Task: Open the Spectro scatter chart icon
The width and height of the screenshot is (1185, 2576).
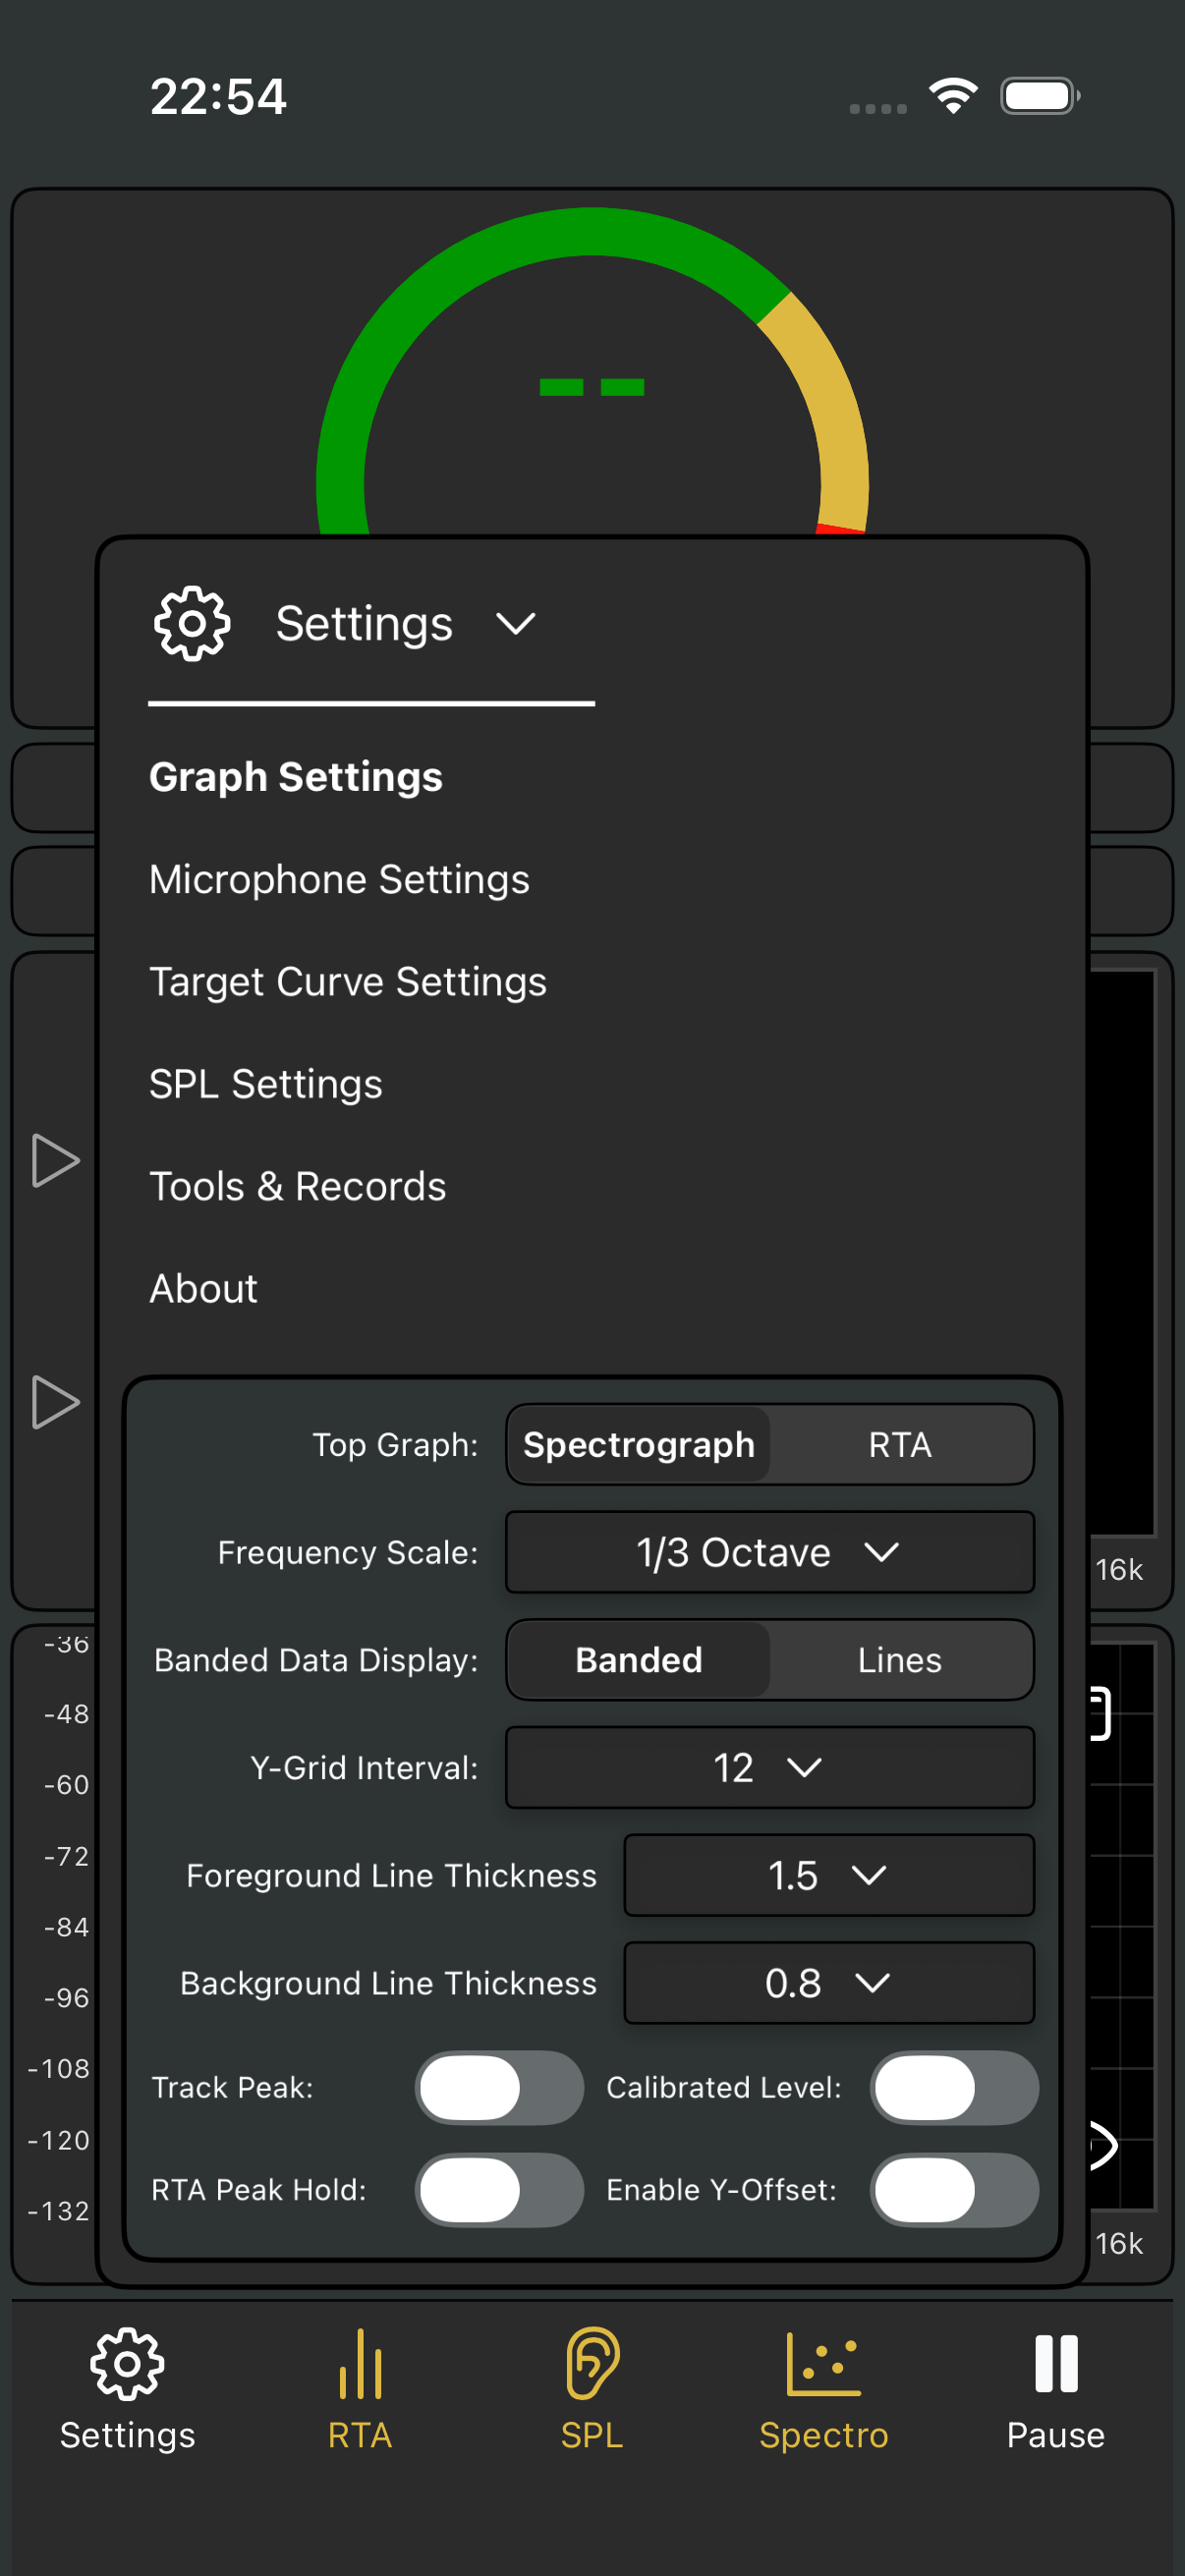Action: coord(823,2364)
